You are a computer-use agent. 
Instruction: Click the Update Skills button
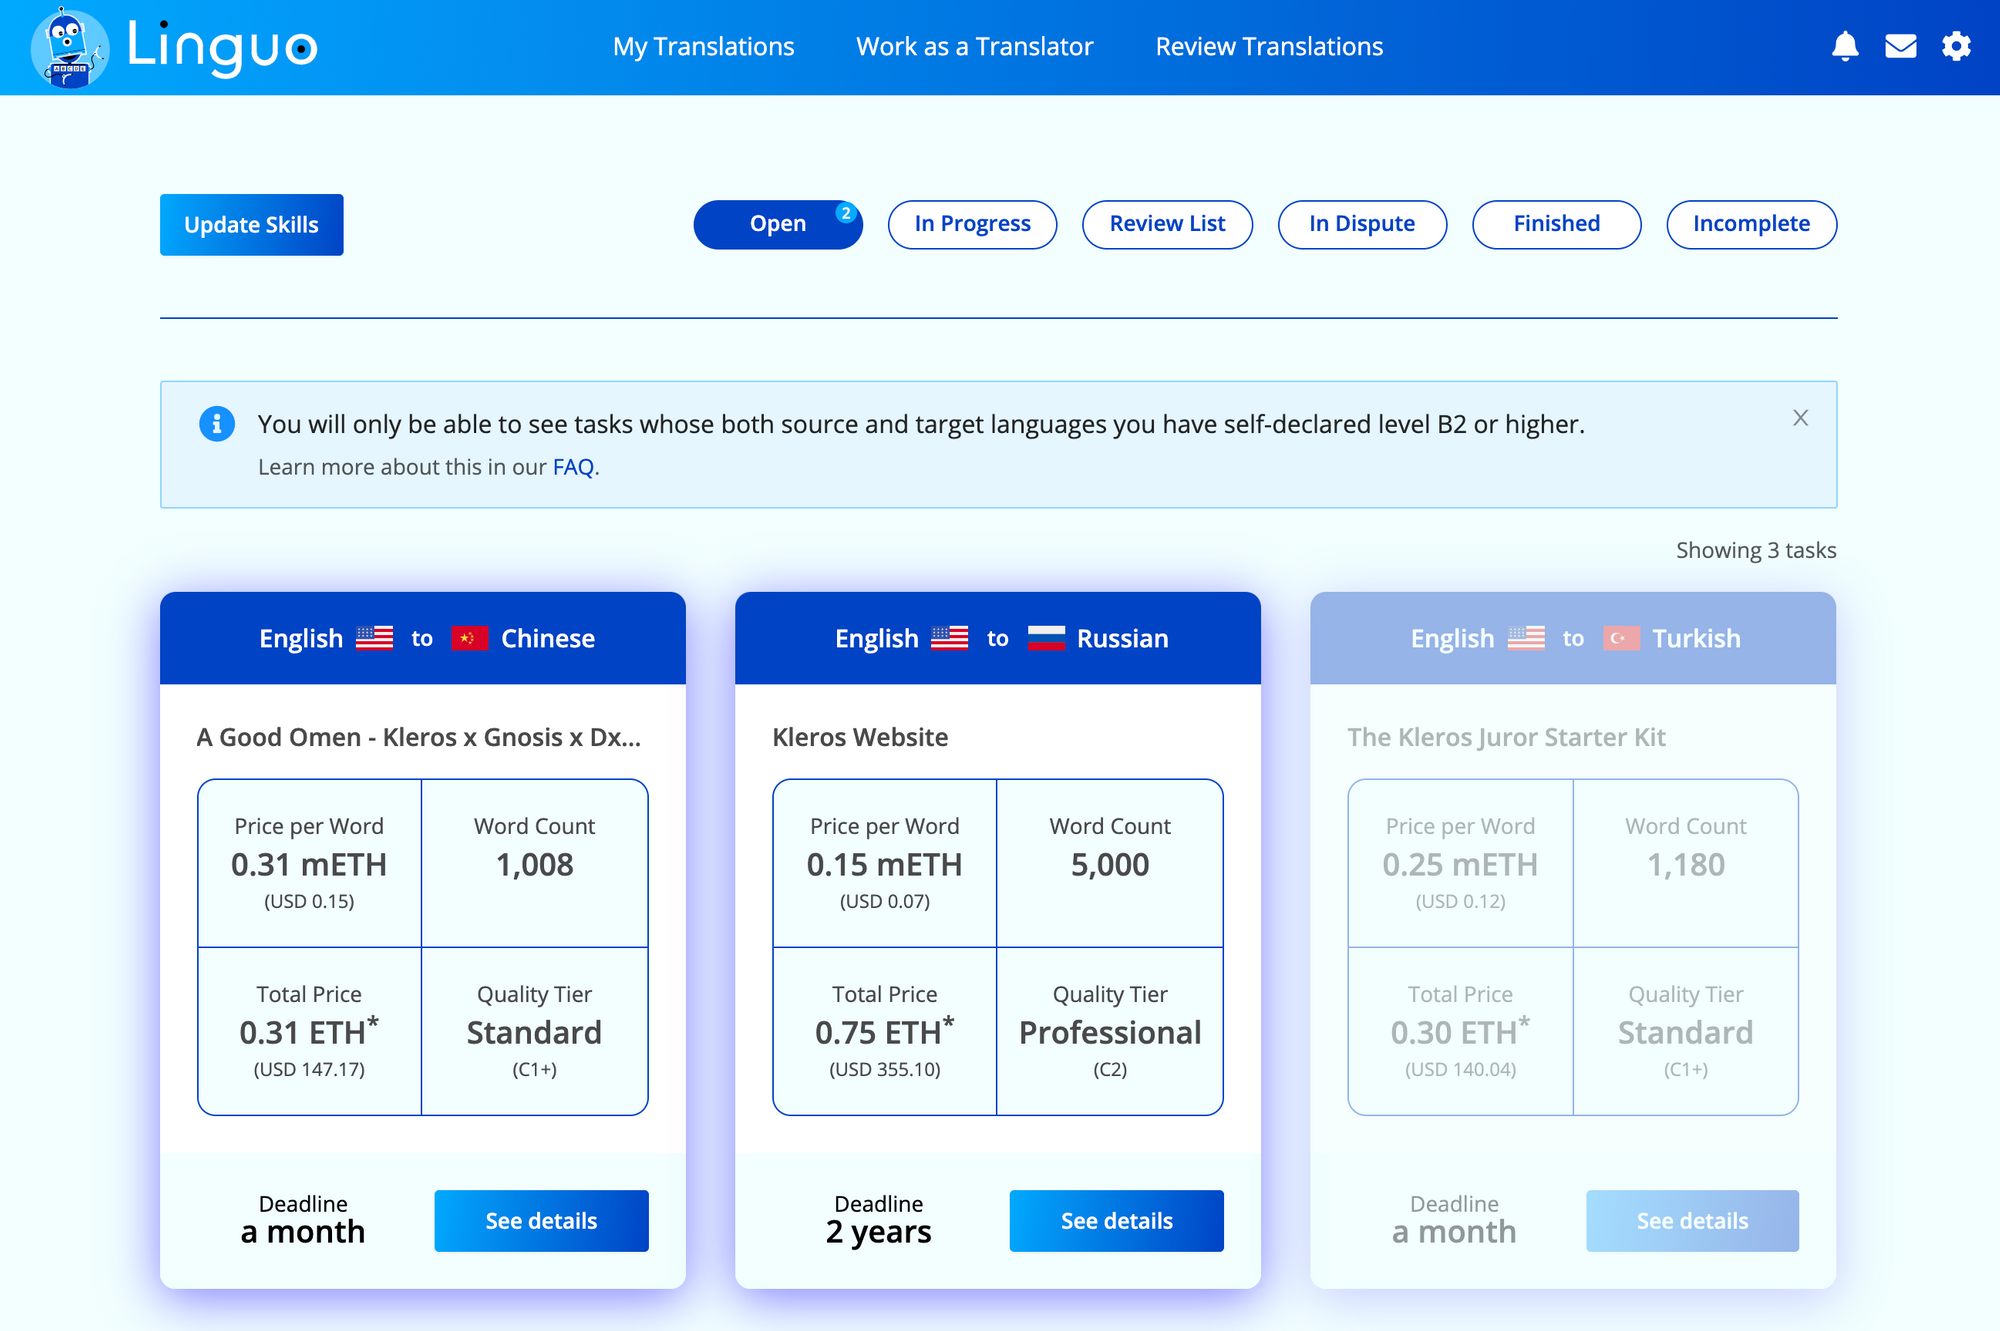pos(251,225)
